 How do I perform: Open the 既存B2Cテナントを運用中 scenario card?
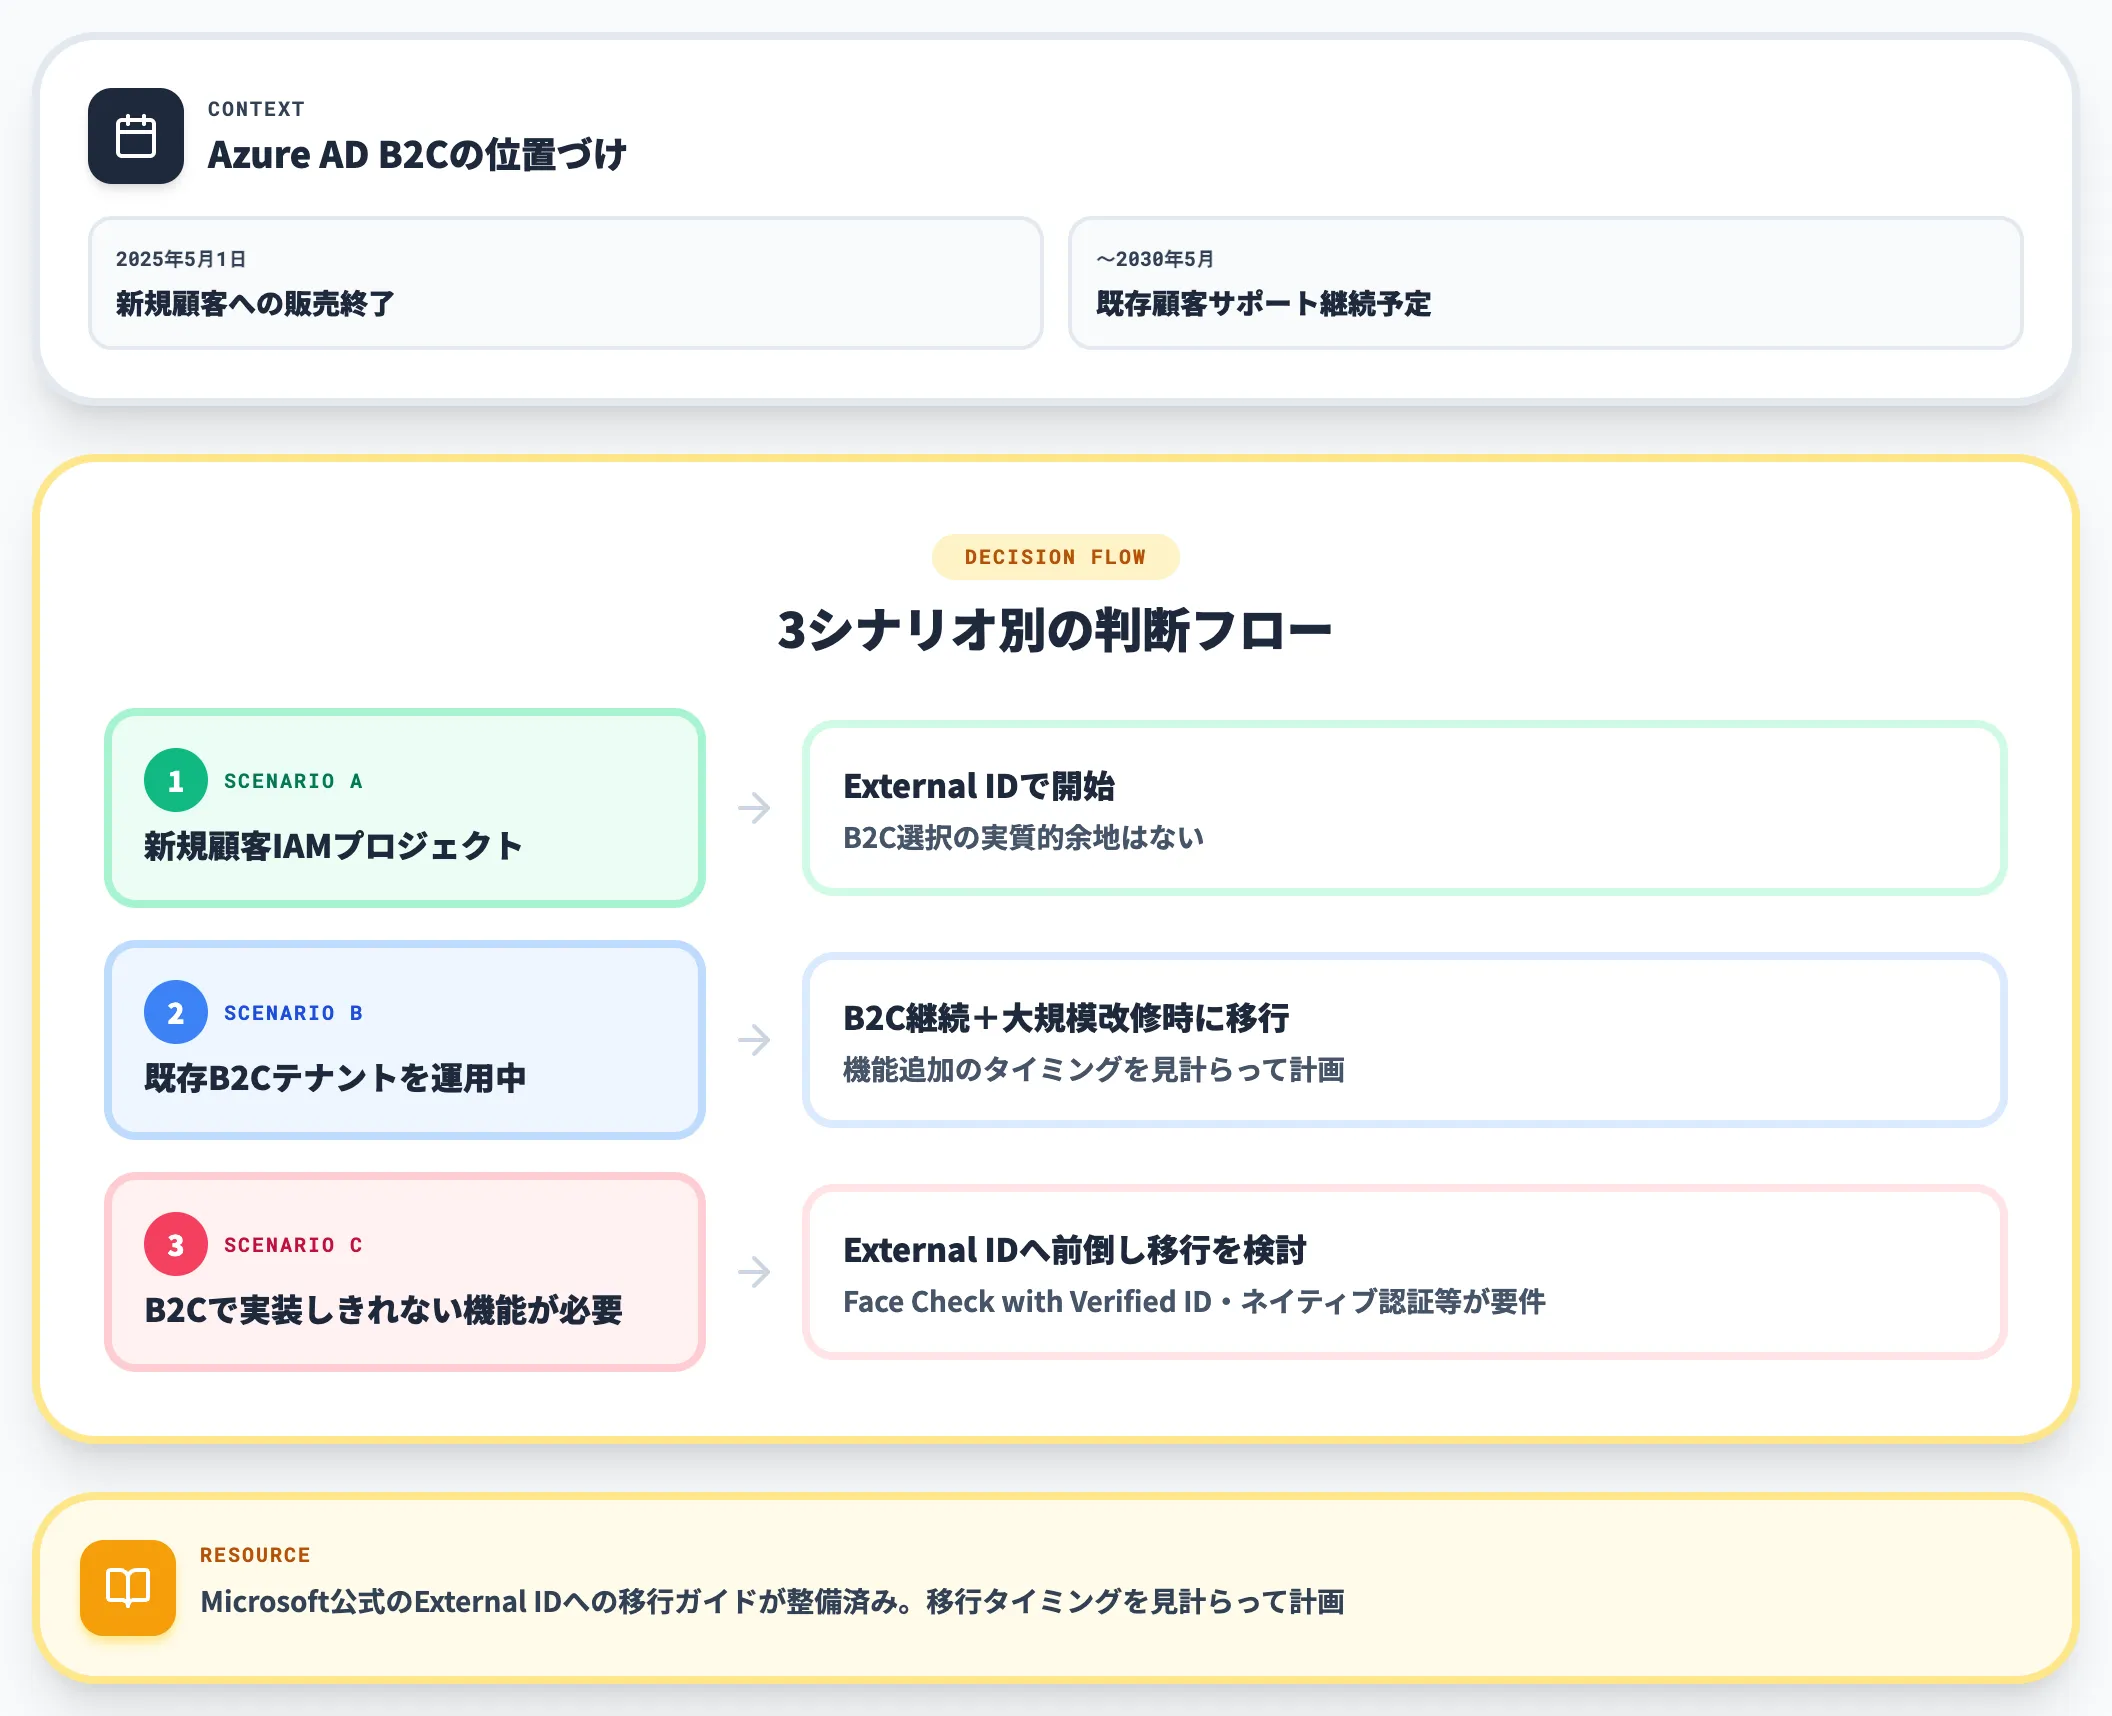pyautogui.click(x=405, y=1040)
